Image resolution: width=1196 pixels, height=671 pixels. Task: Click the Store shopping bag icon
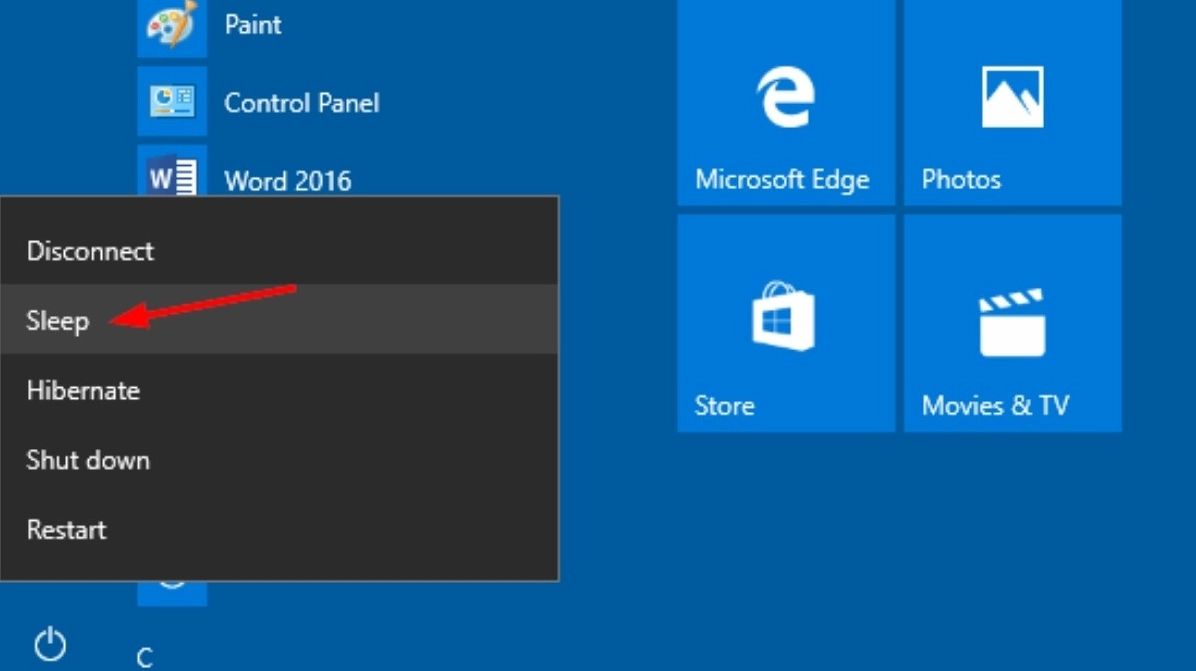(x=785, y=316)
